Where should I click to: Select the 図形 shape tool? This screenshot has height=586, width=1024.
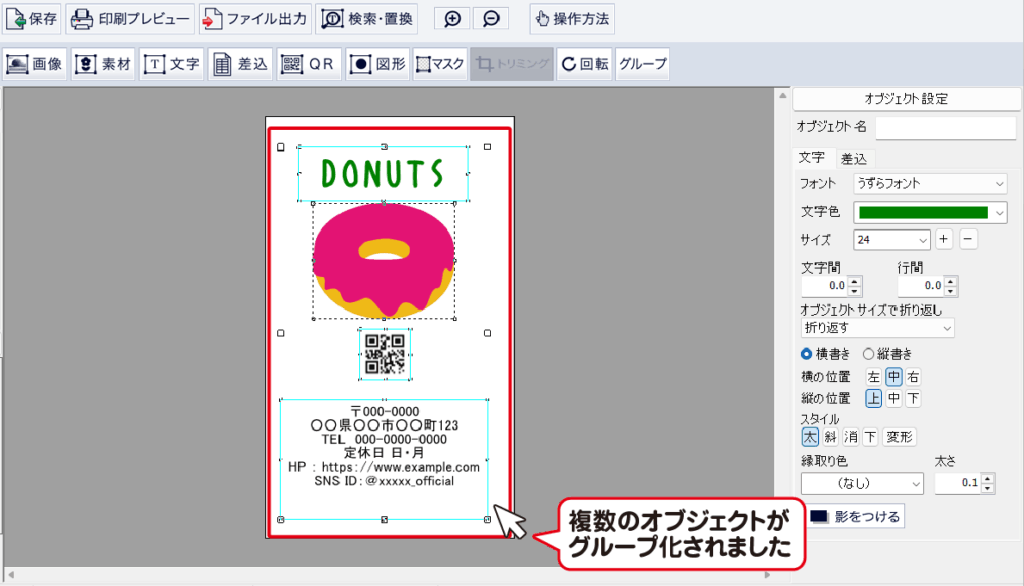tap(377, 64)
